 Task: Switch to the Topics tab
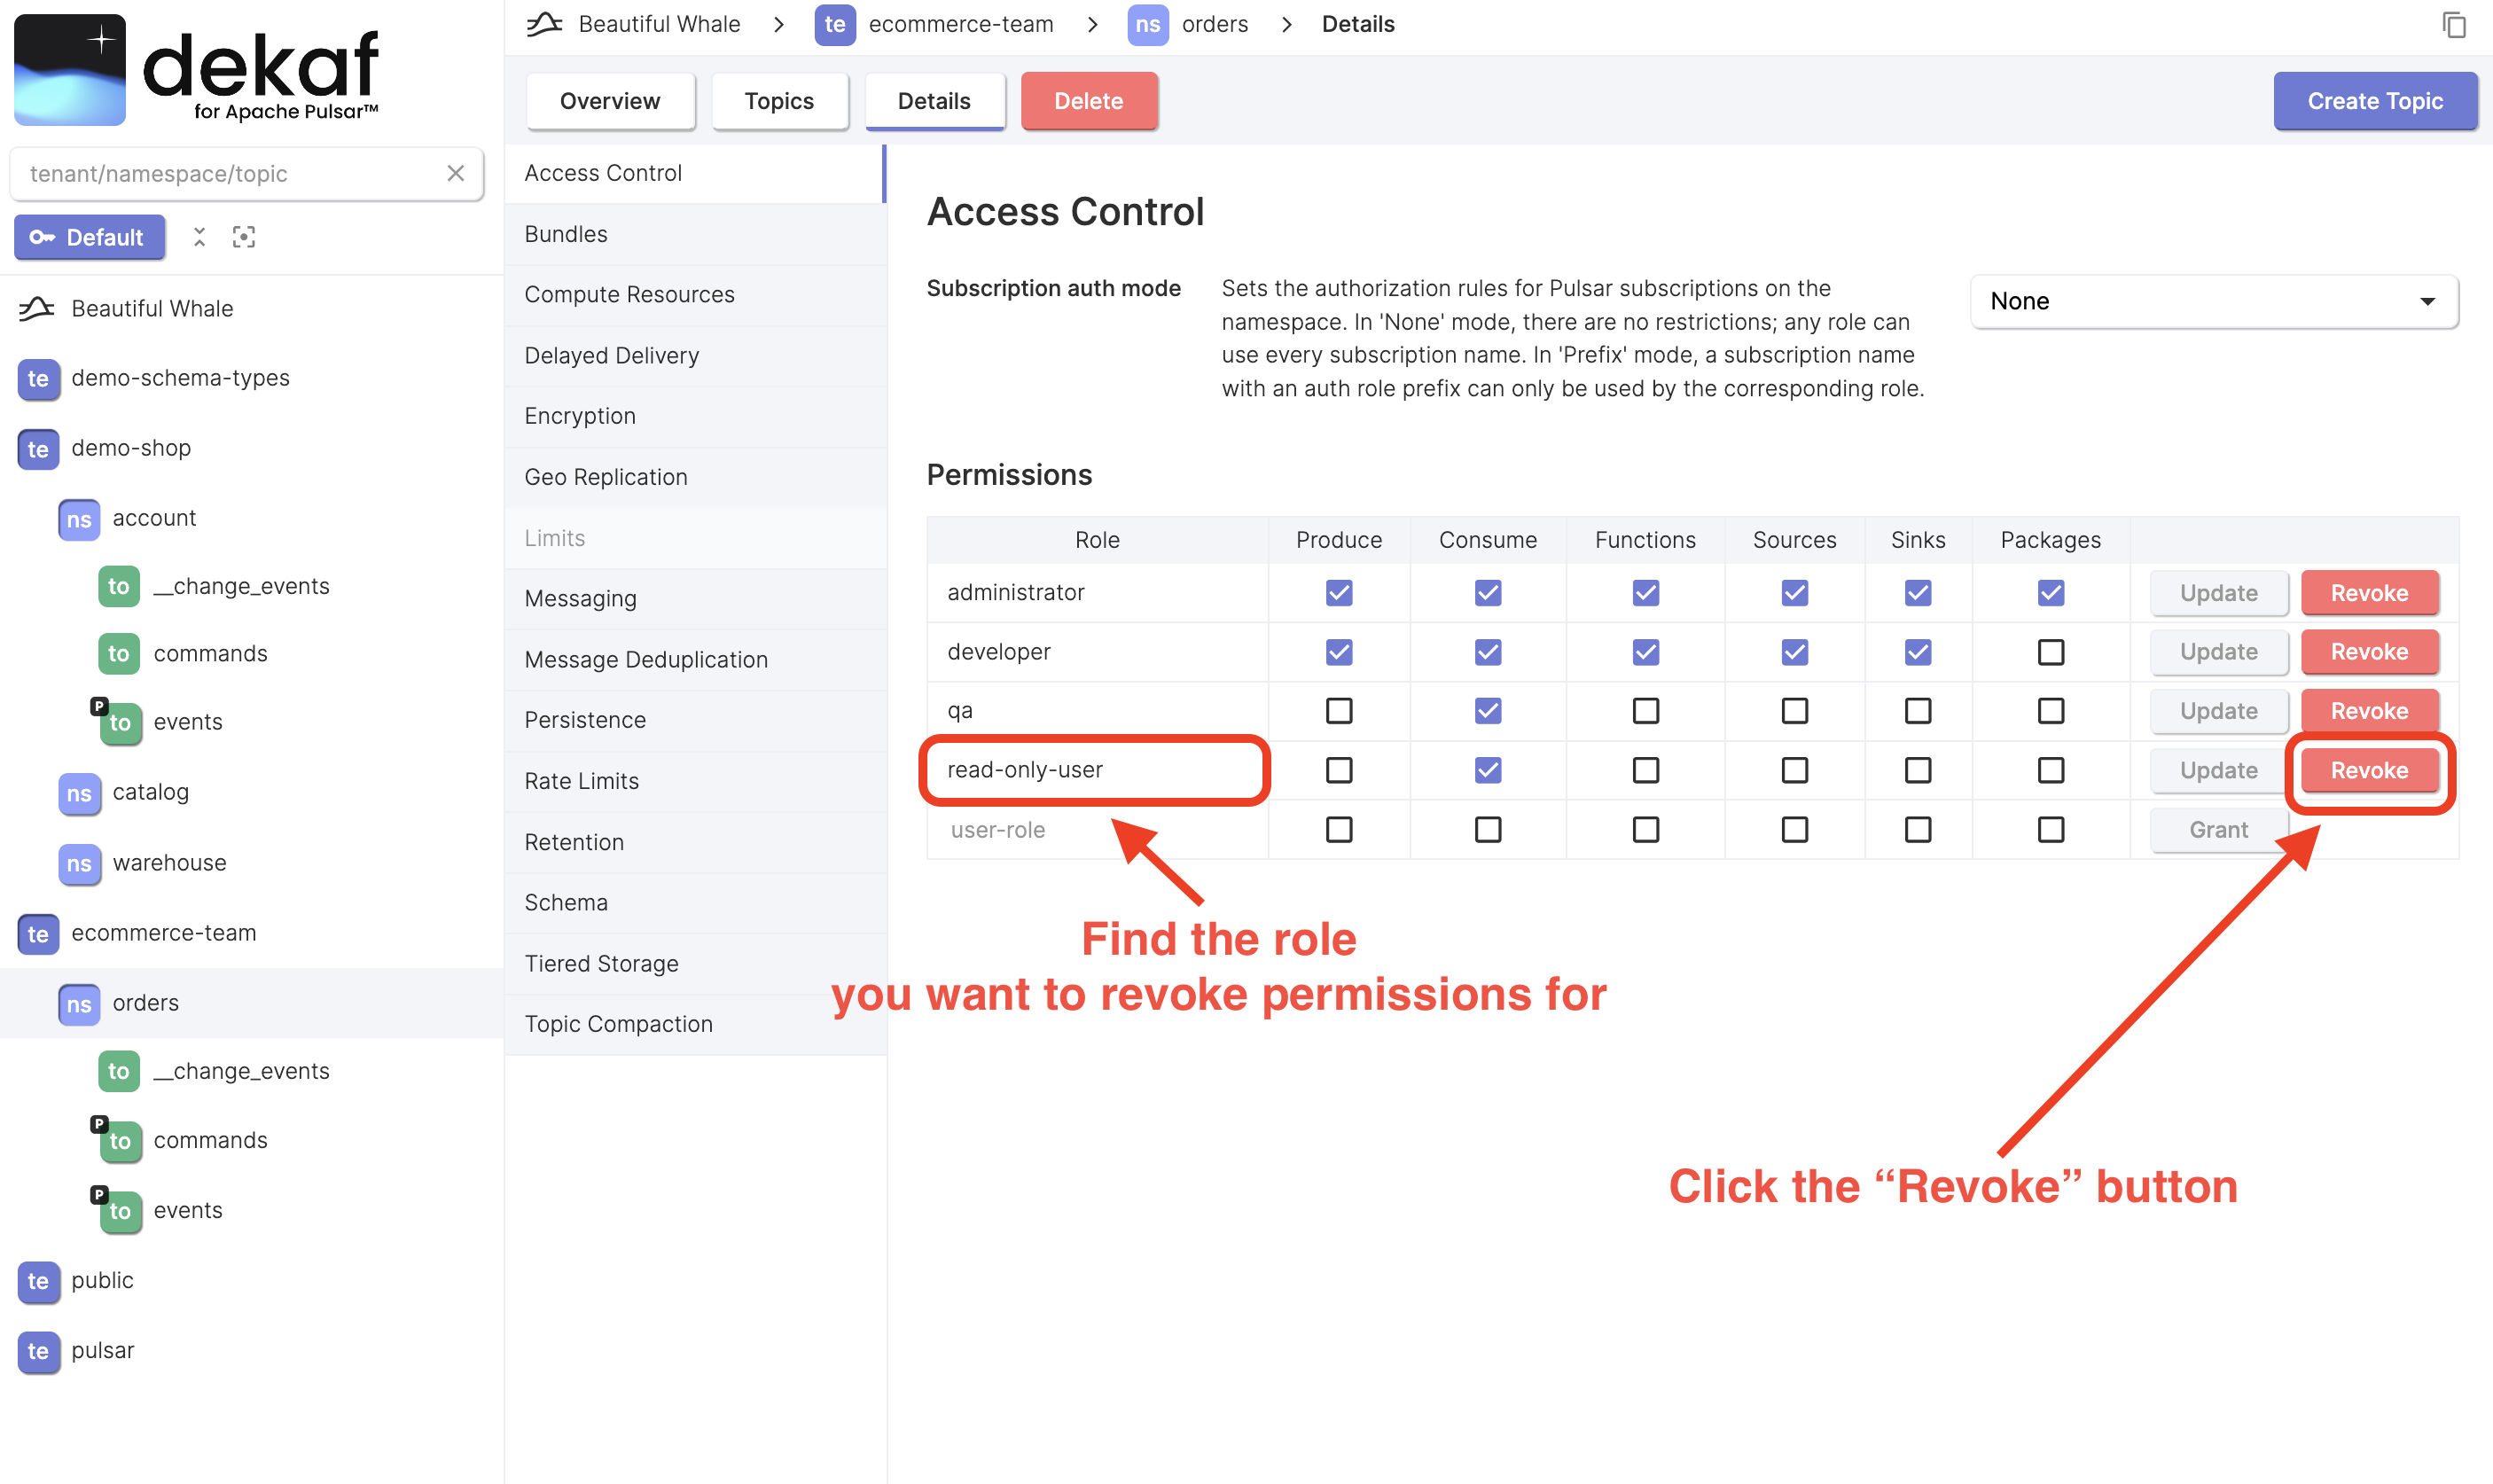coord(778,99)
